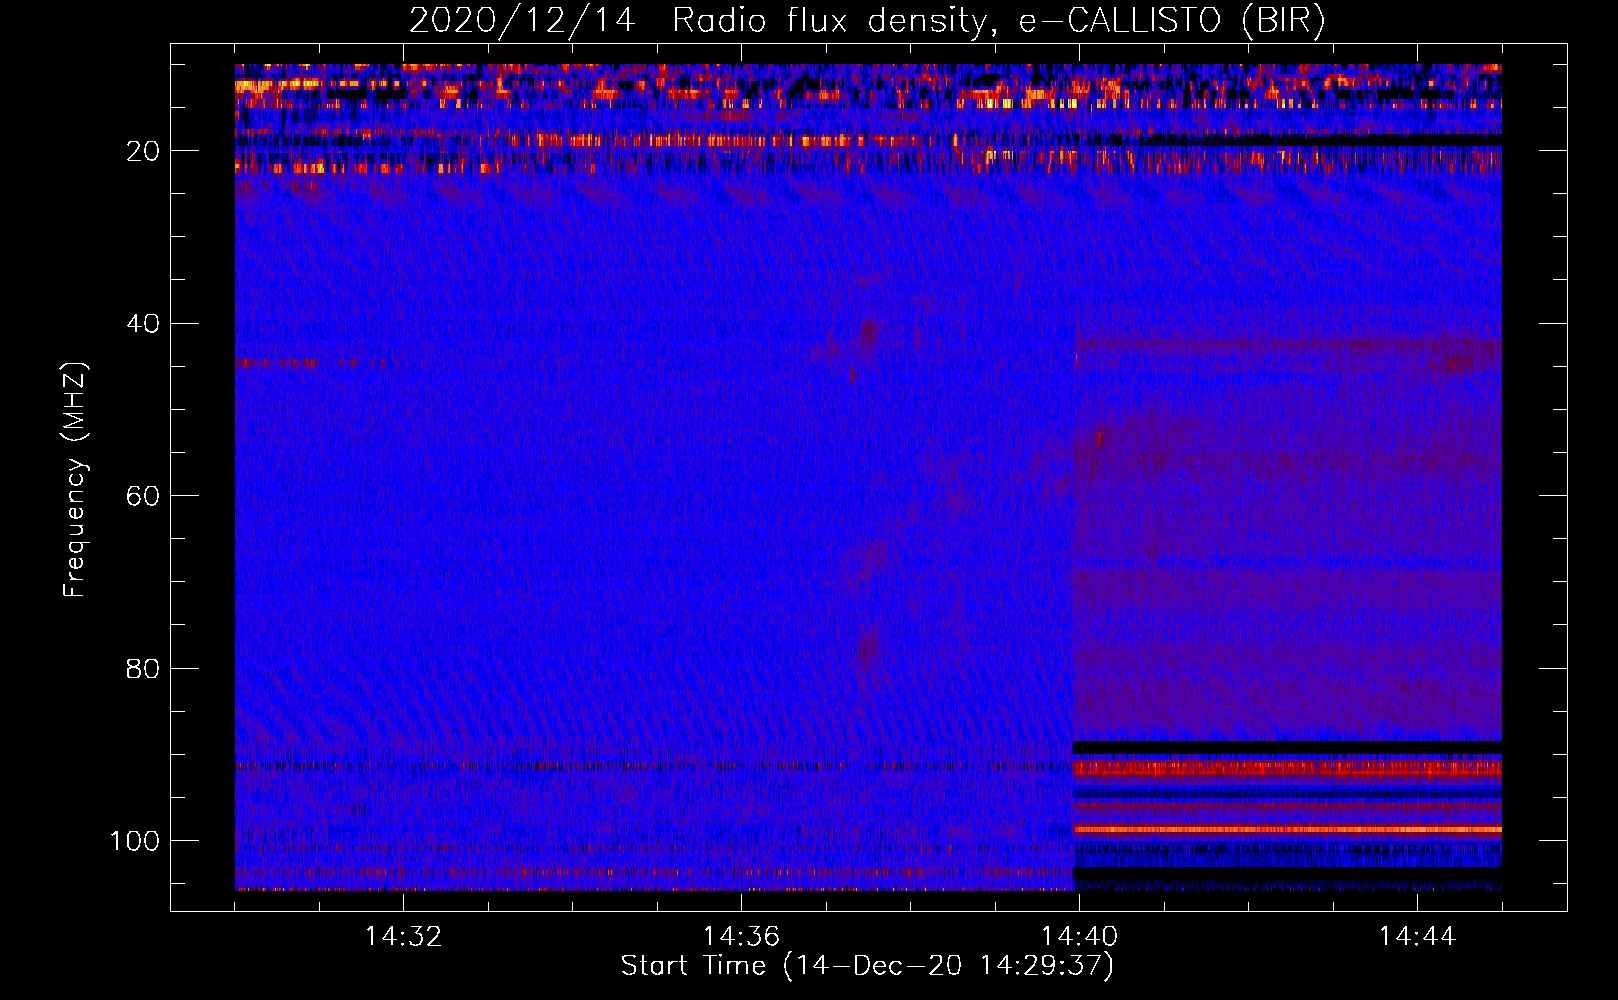
Task: Select the 'Start Time (14-Dec-20 14:29:37)' label
Action: click(x=867, y=966)
